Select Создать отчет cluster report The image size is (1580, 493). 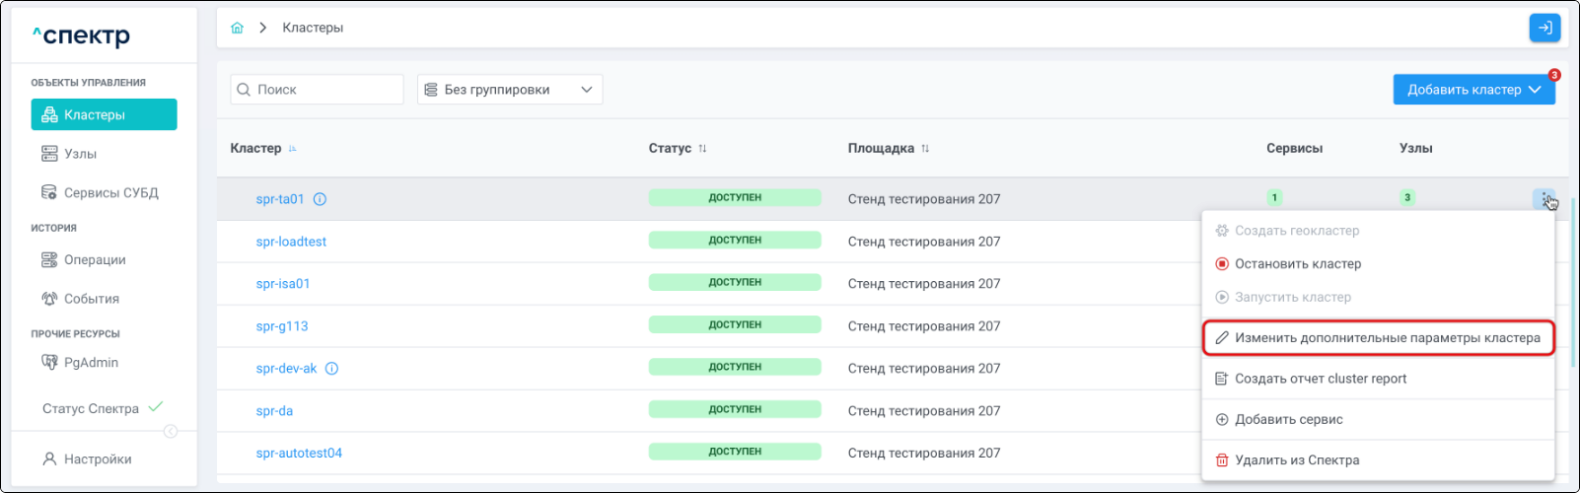(x=1320, y=379)
